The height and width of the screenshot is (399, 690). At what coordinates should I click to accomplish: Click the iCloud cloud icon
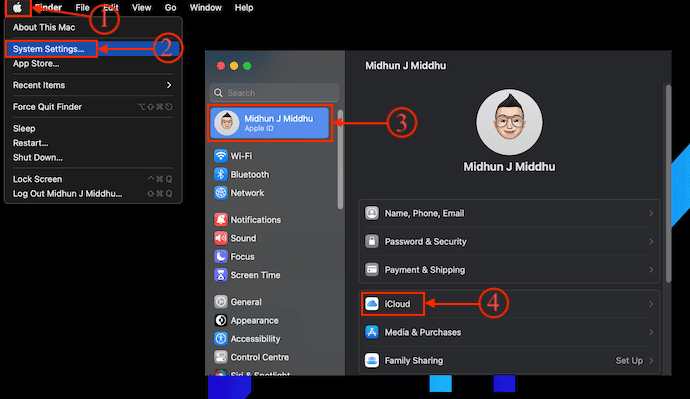372,304
